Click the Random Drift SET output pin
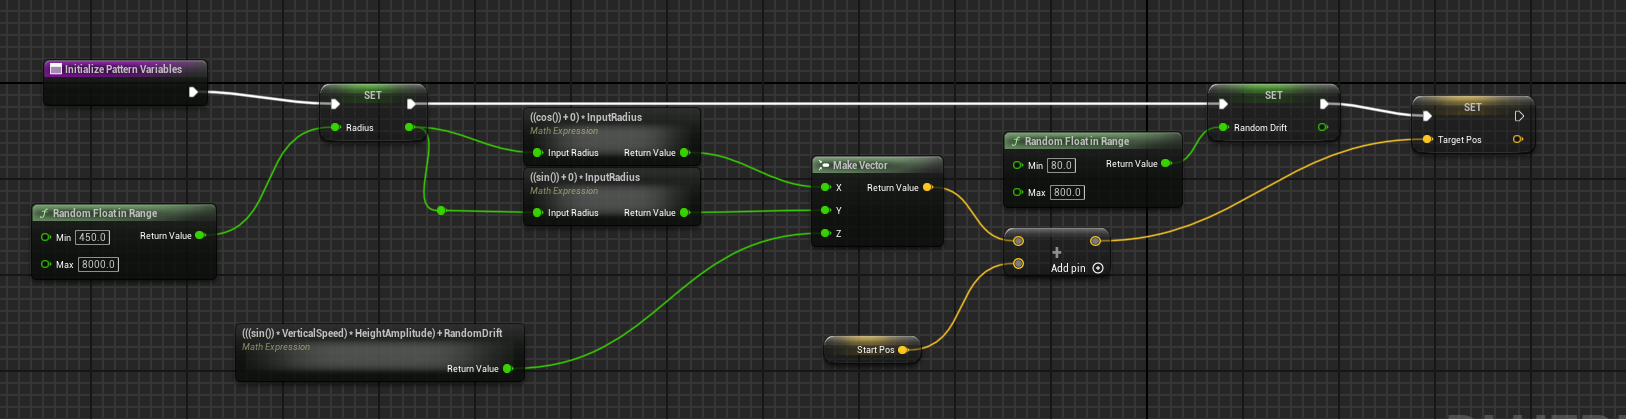 (x=1323, y=127)
